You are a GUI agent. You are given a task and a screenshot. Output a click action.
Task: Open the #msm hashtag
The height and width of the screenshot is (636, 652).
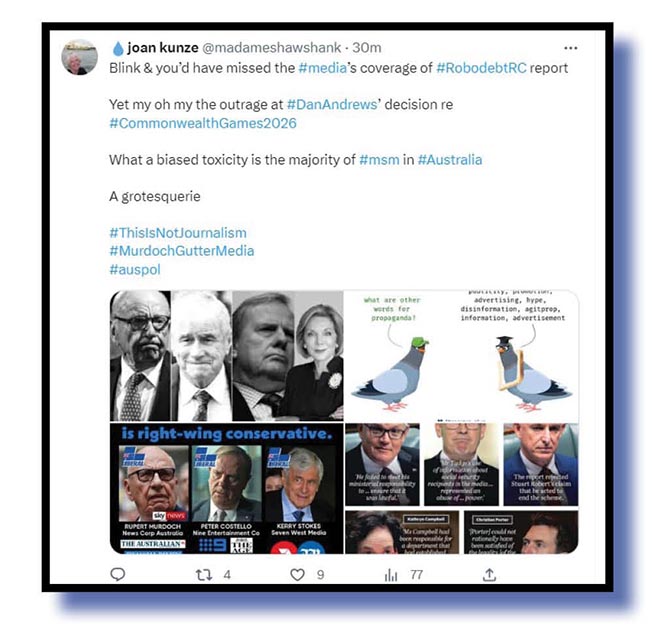(379, 160)
